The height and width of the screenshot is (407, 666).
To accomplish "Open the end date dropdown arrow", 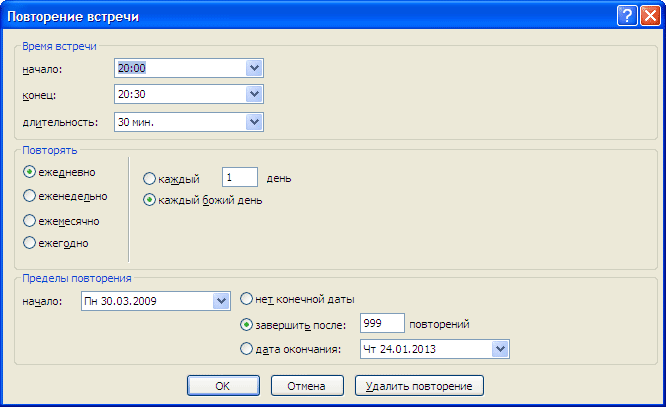I will pos(500,349).
